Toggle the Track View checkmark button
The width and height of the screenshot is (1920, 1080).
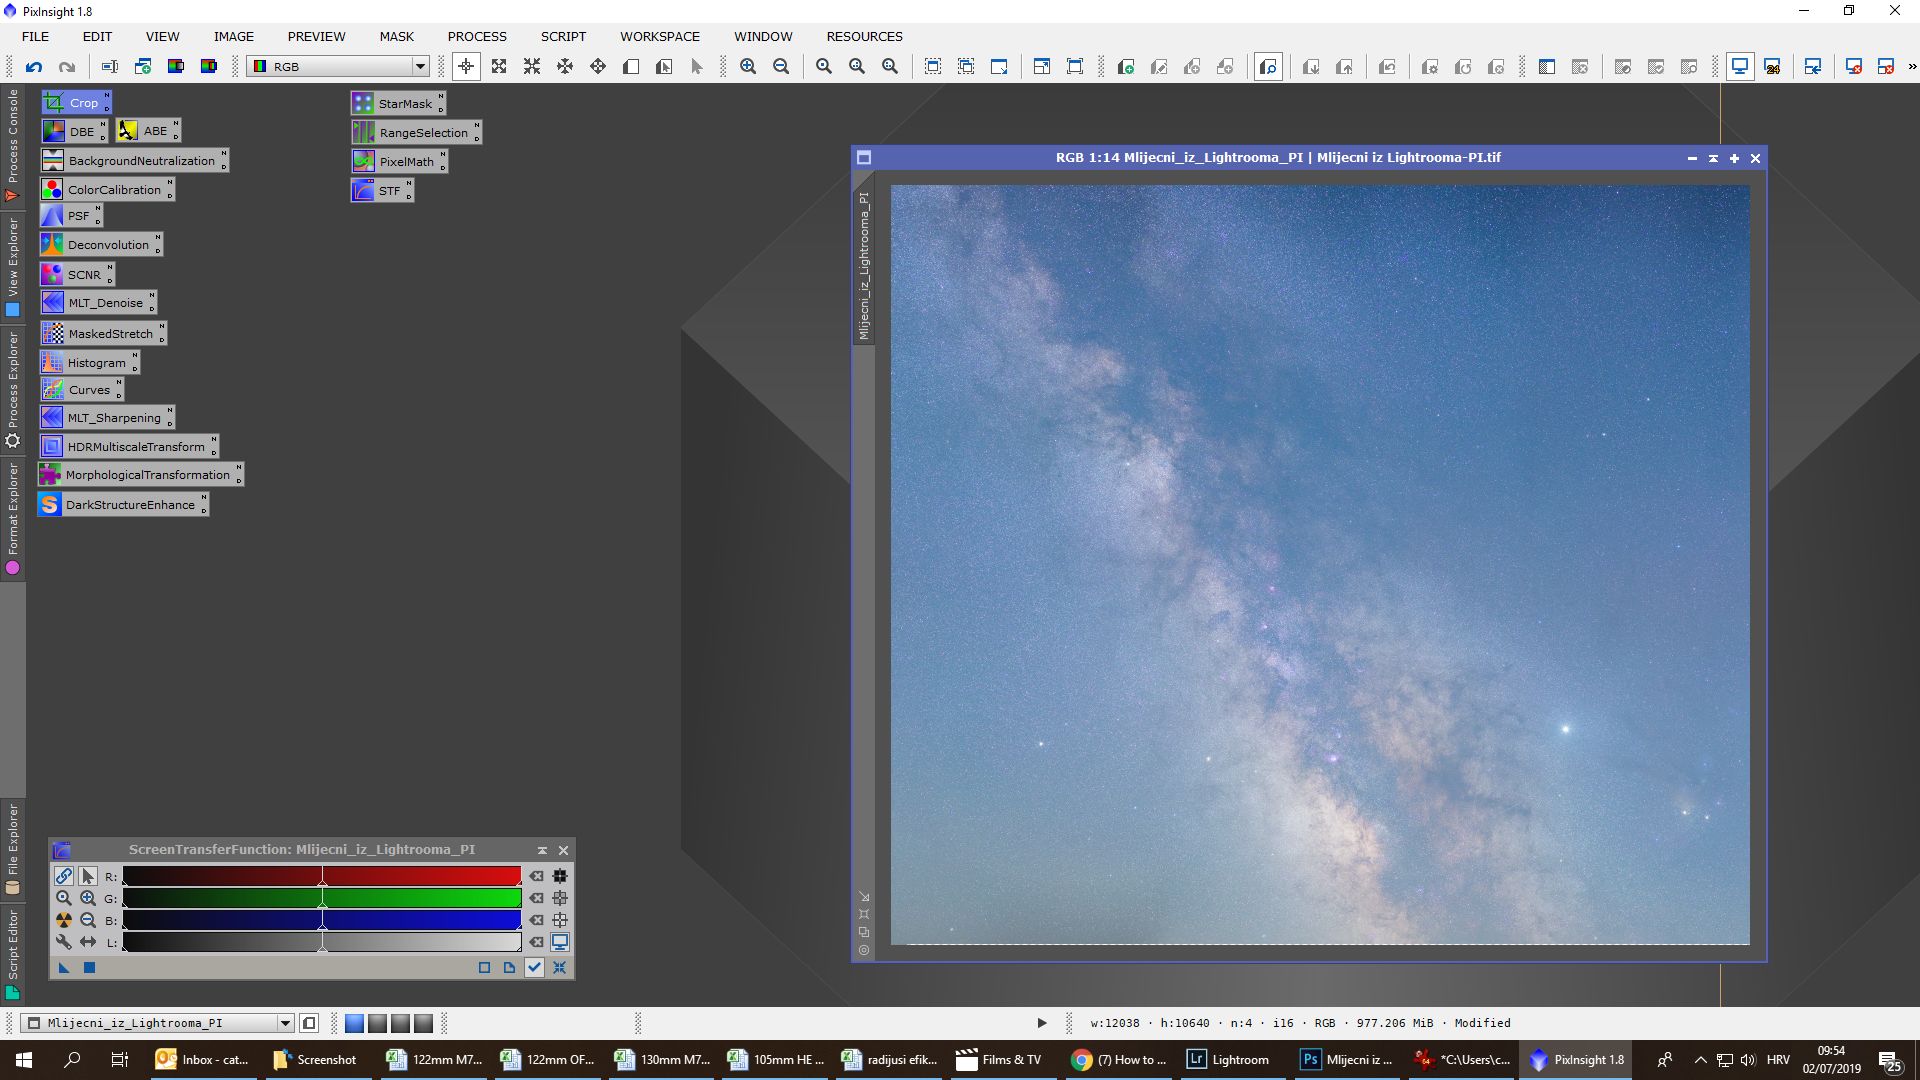[x=534, y=967]
